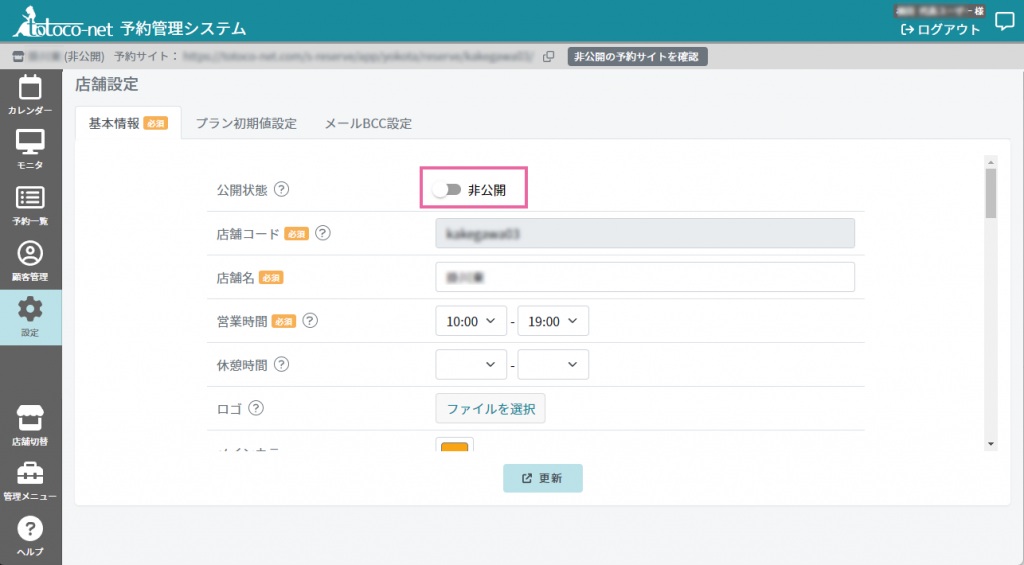1024x565 pixels.
Task: Open the 営業時間 start time 10:00 dropdown
Action: [x=471, y=321]
